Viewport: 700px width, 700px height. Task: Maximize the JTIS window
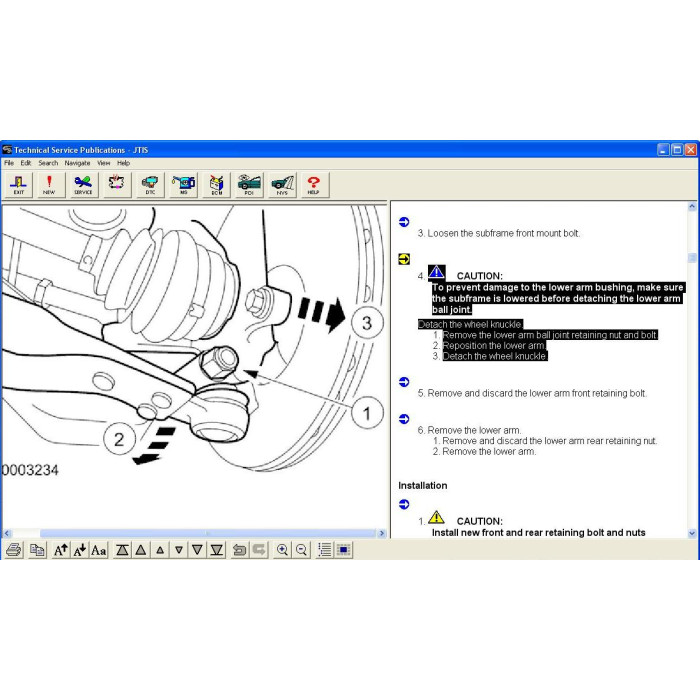677,150
